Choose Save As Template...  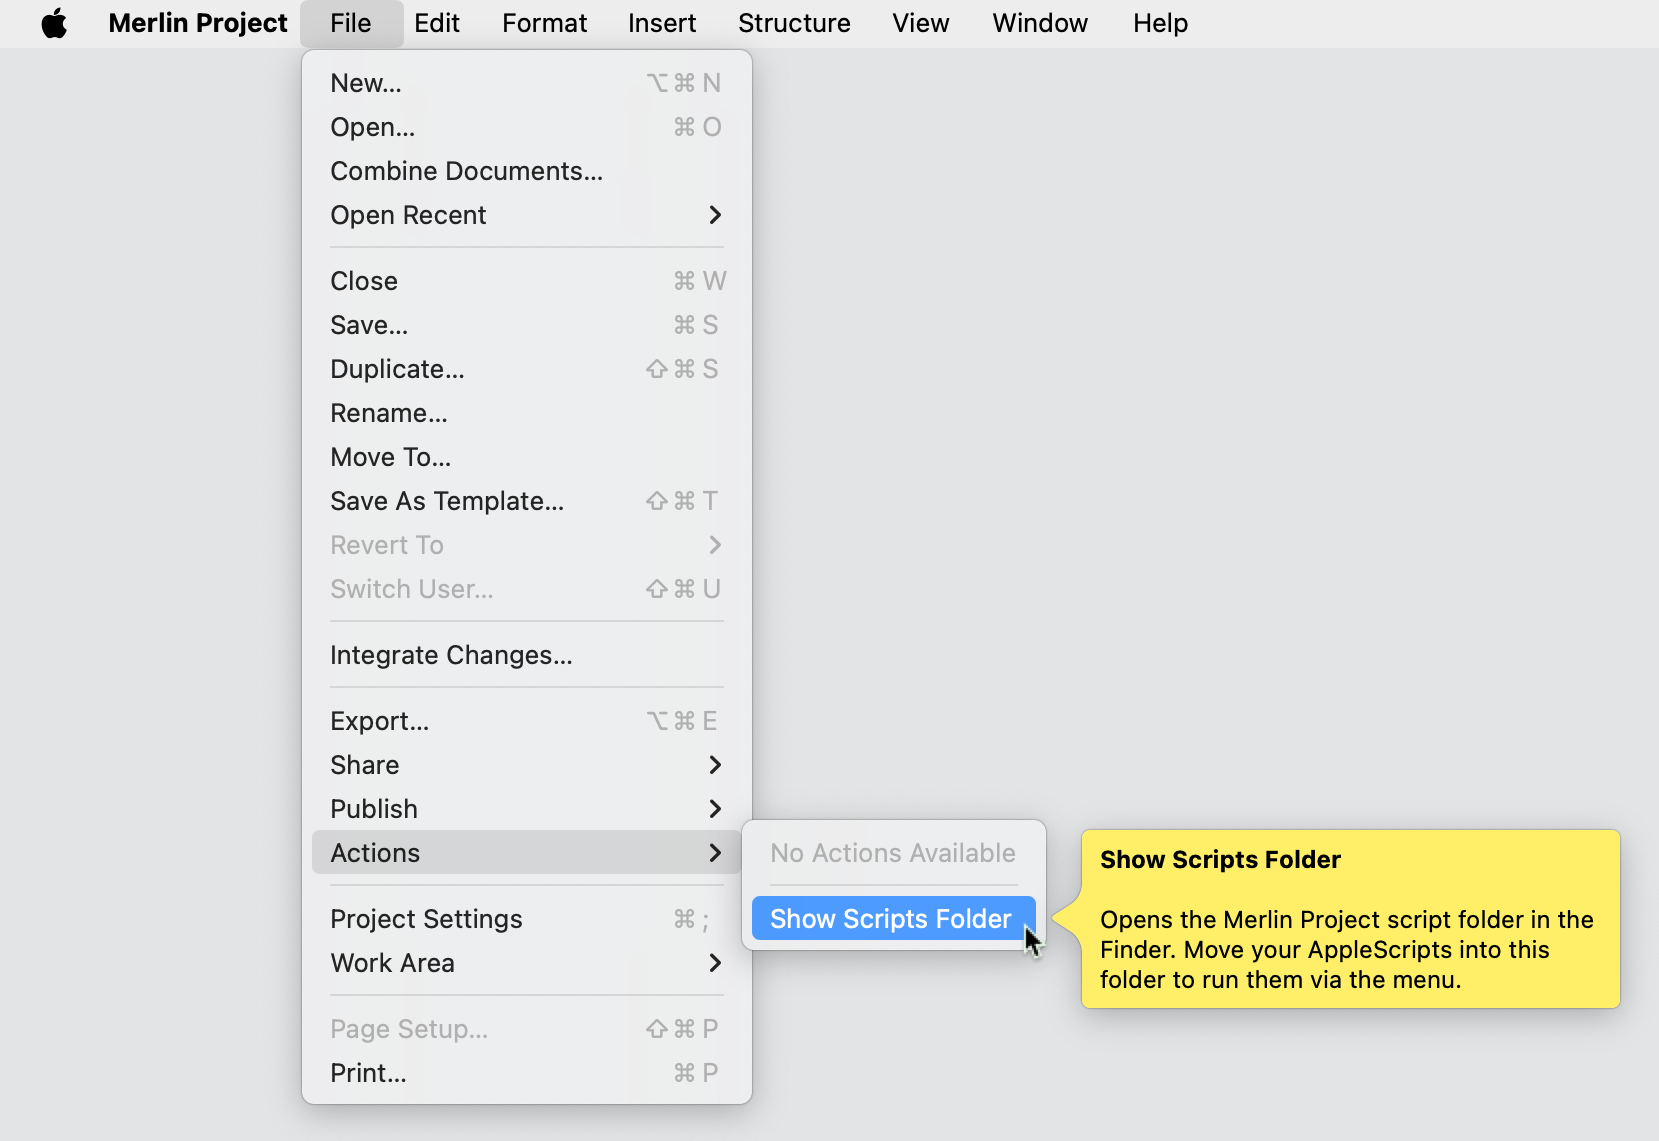[527, 501]
